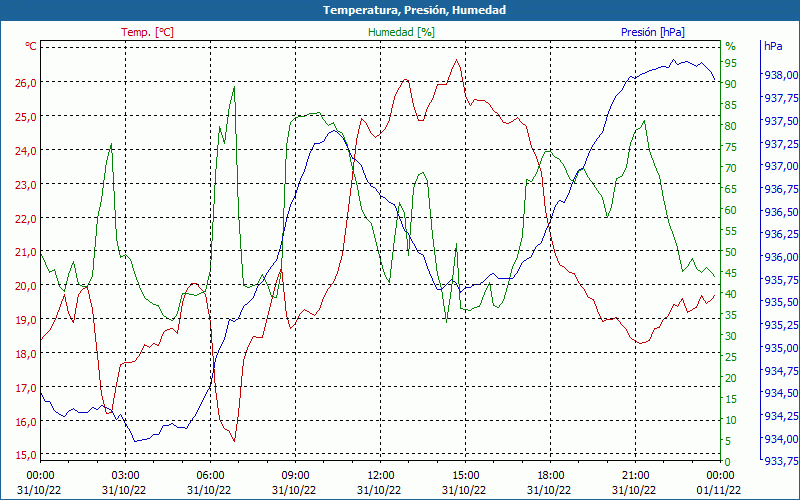800x500 pixels.
Task: Click the 40 humidity axis value
Action: [731, 294]
